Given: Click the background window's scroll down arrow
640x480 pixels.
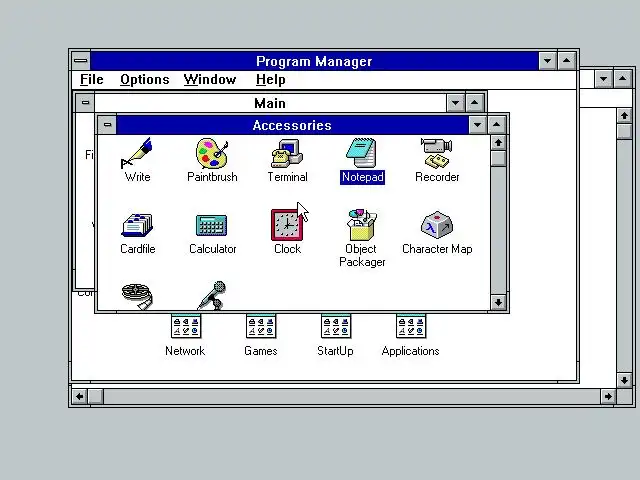Looking at the screenshot, I should [624, 380].
